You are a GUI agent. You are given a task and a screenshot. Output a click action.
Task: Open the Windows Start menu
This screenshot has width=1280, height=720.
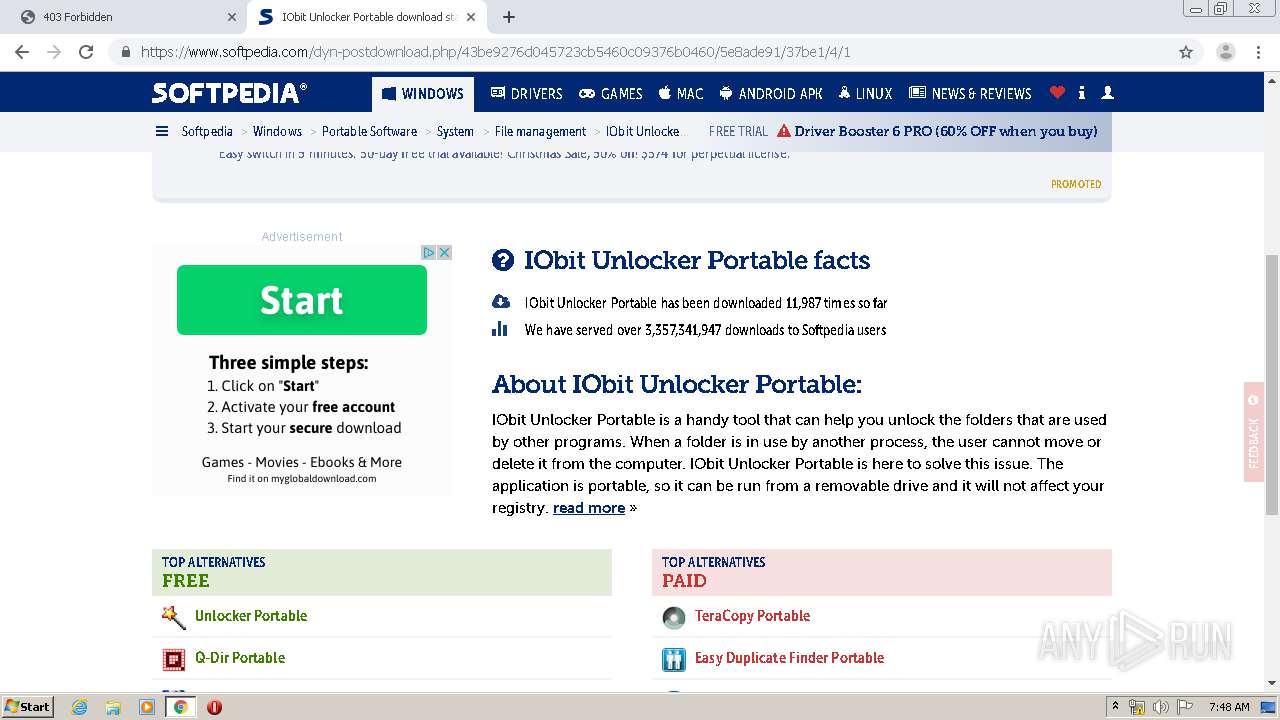pos(28,706)
